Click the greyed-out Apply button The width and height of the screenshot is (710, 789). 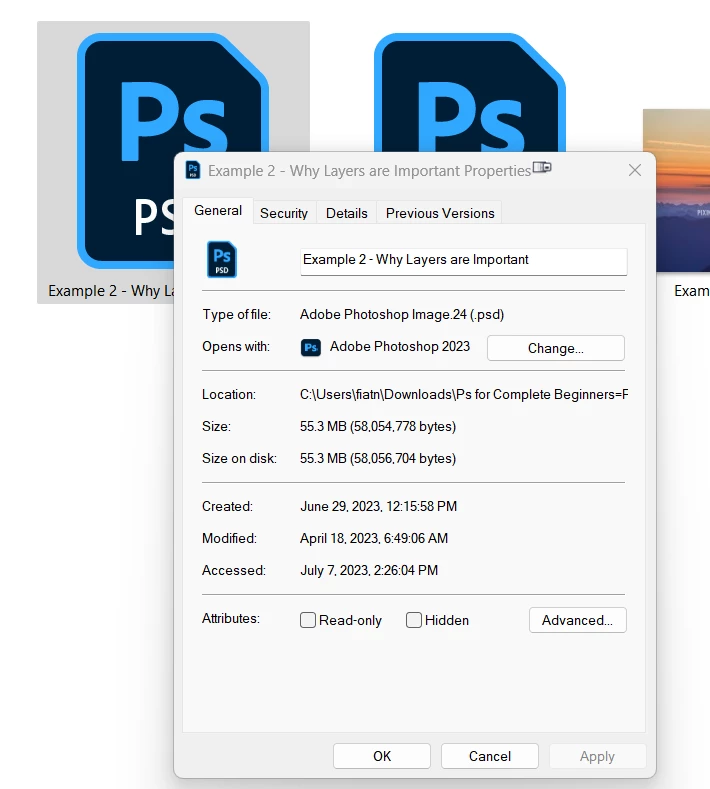(597, 756)
